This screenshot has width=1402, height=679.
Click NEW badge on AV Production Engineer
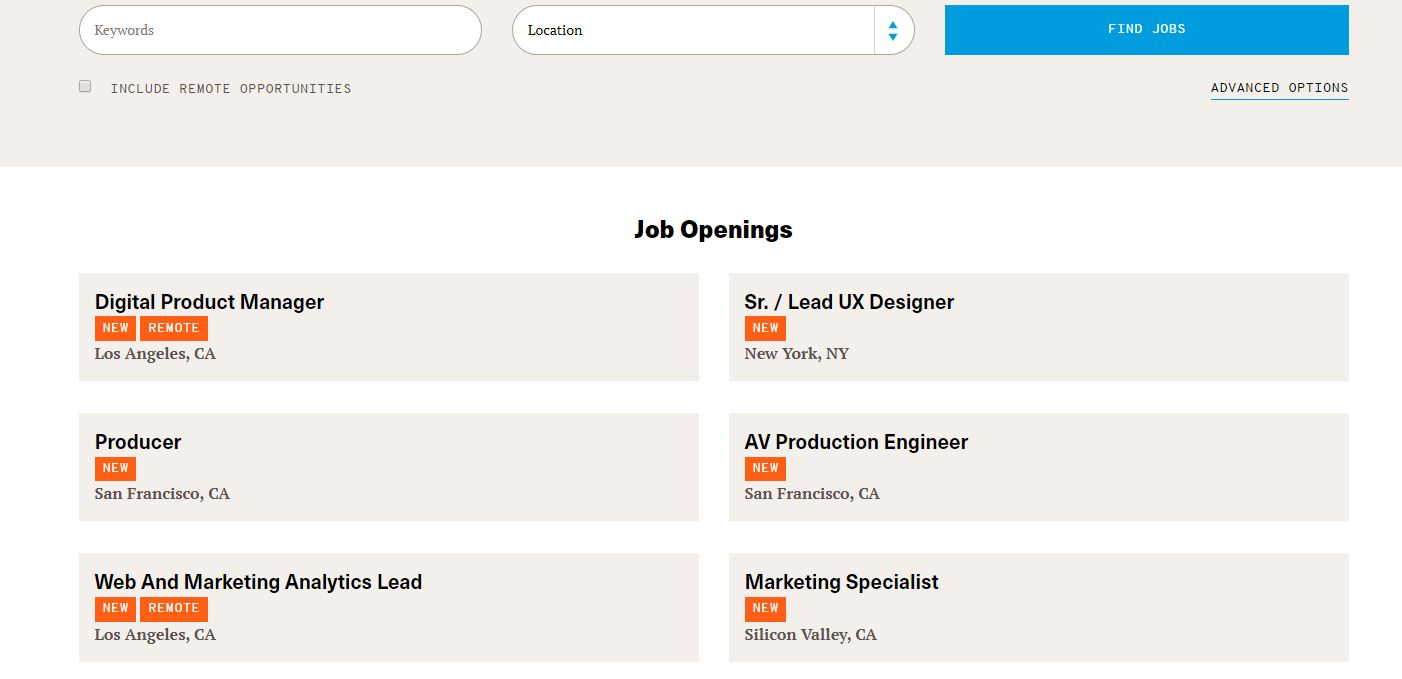pos(766,468)
